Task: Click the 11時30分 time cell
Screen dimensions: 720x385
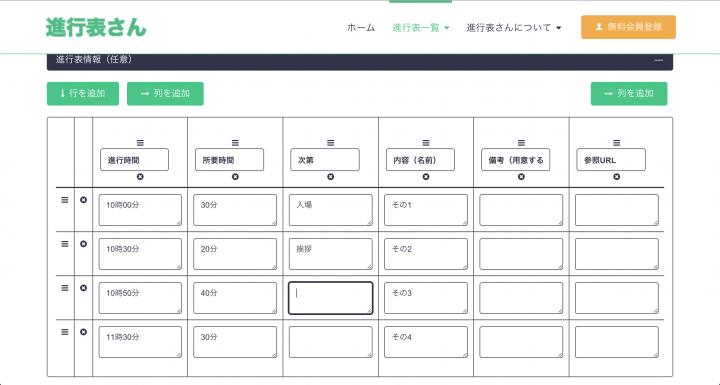Action: pyautogui.click(x=140, y=342)
